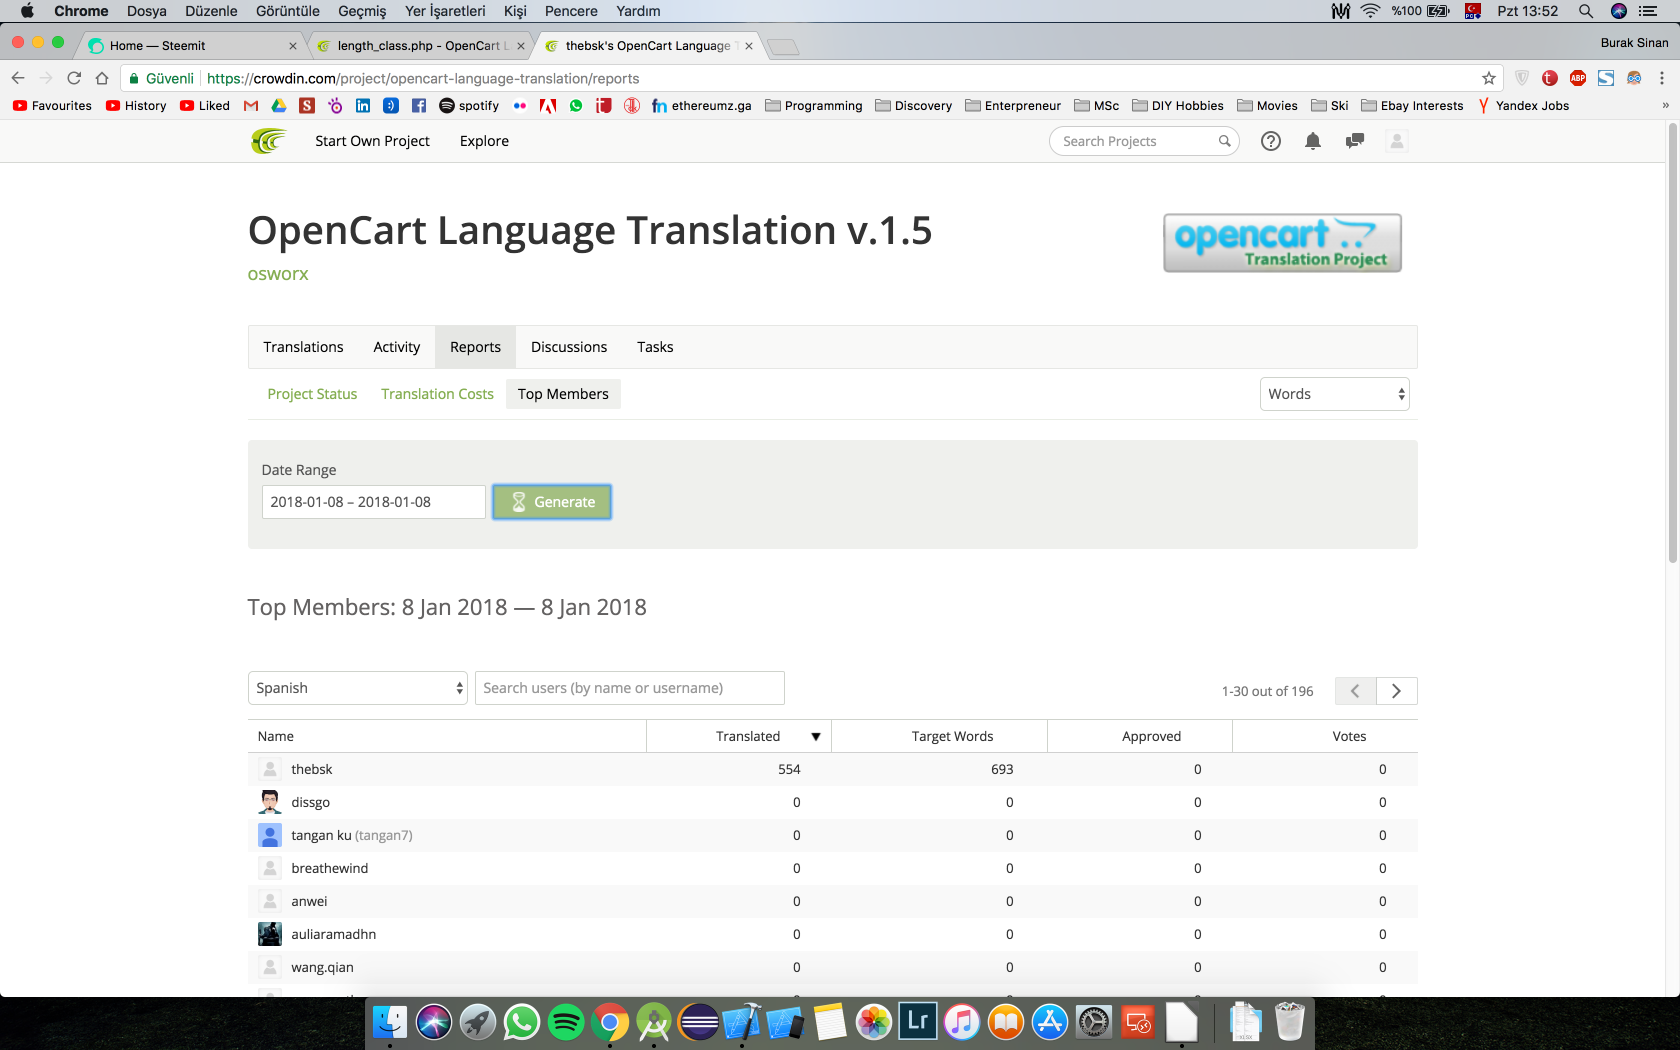Image resolution: width=1680 pixels, height=1050 pixels.
Task: Click the Start Own Project link
Action: (x=372, y=141)
